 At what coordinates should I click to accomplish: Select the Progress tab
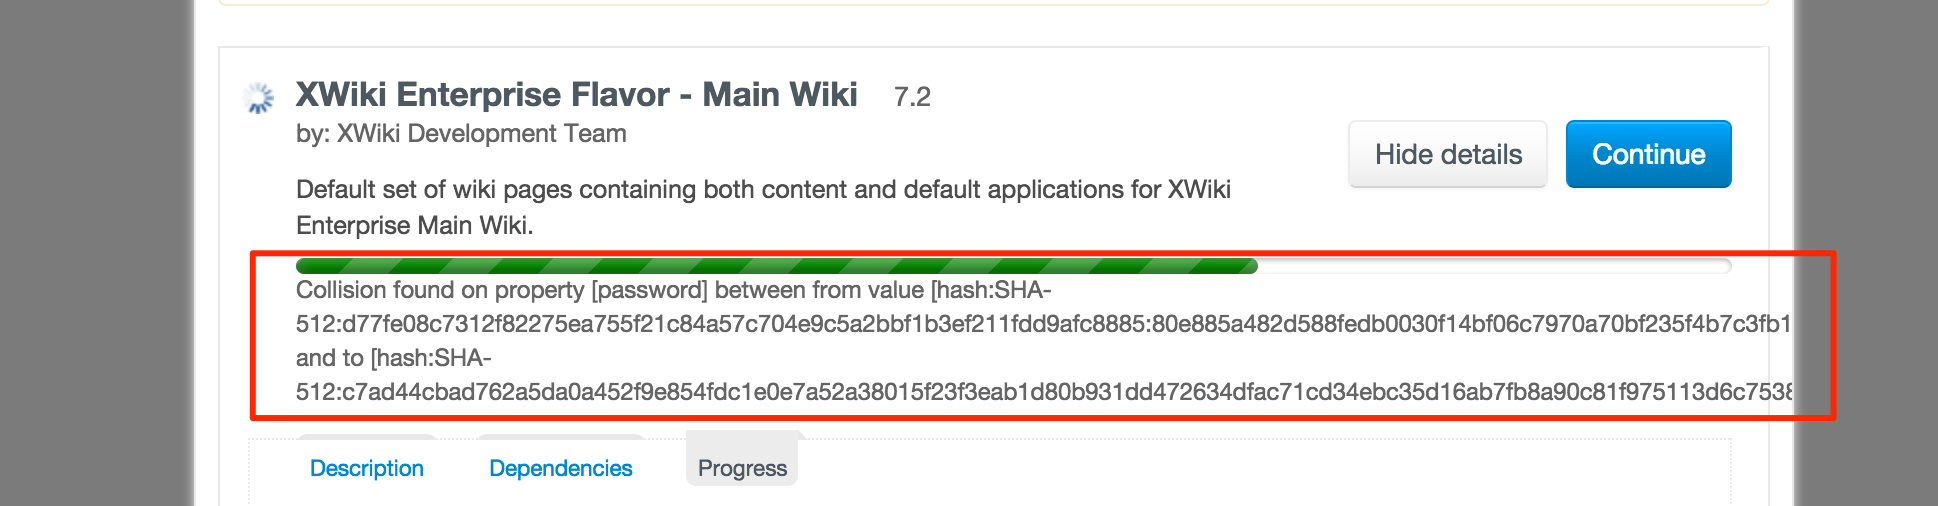tap(742, 468)
